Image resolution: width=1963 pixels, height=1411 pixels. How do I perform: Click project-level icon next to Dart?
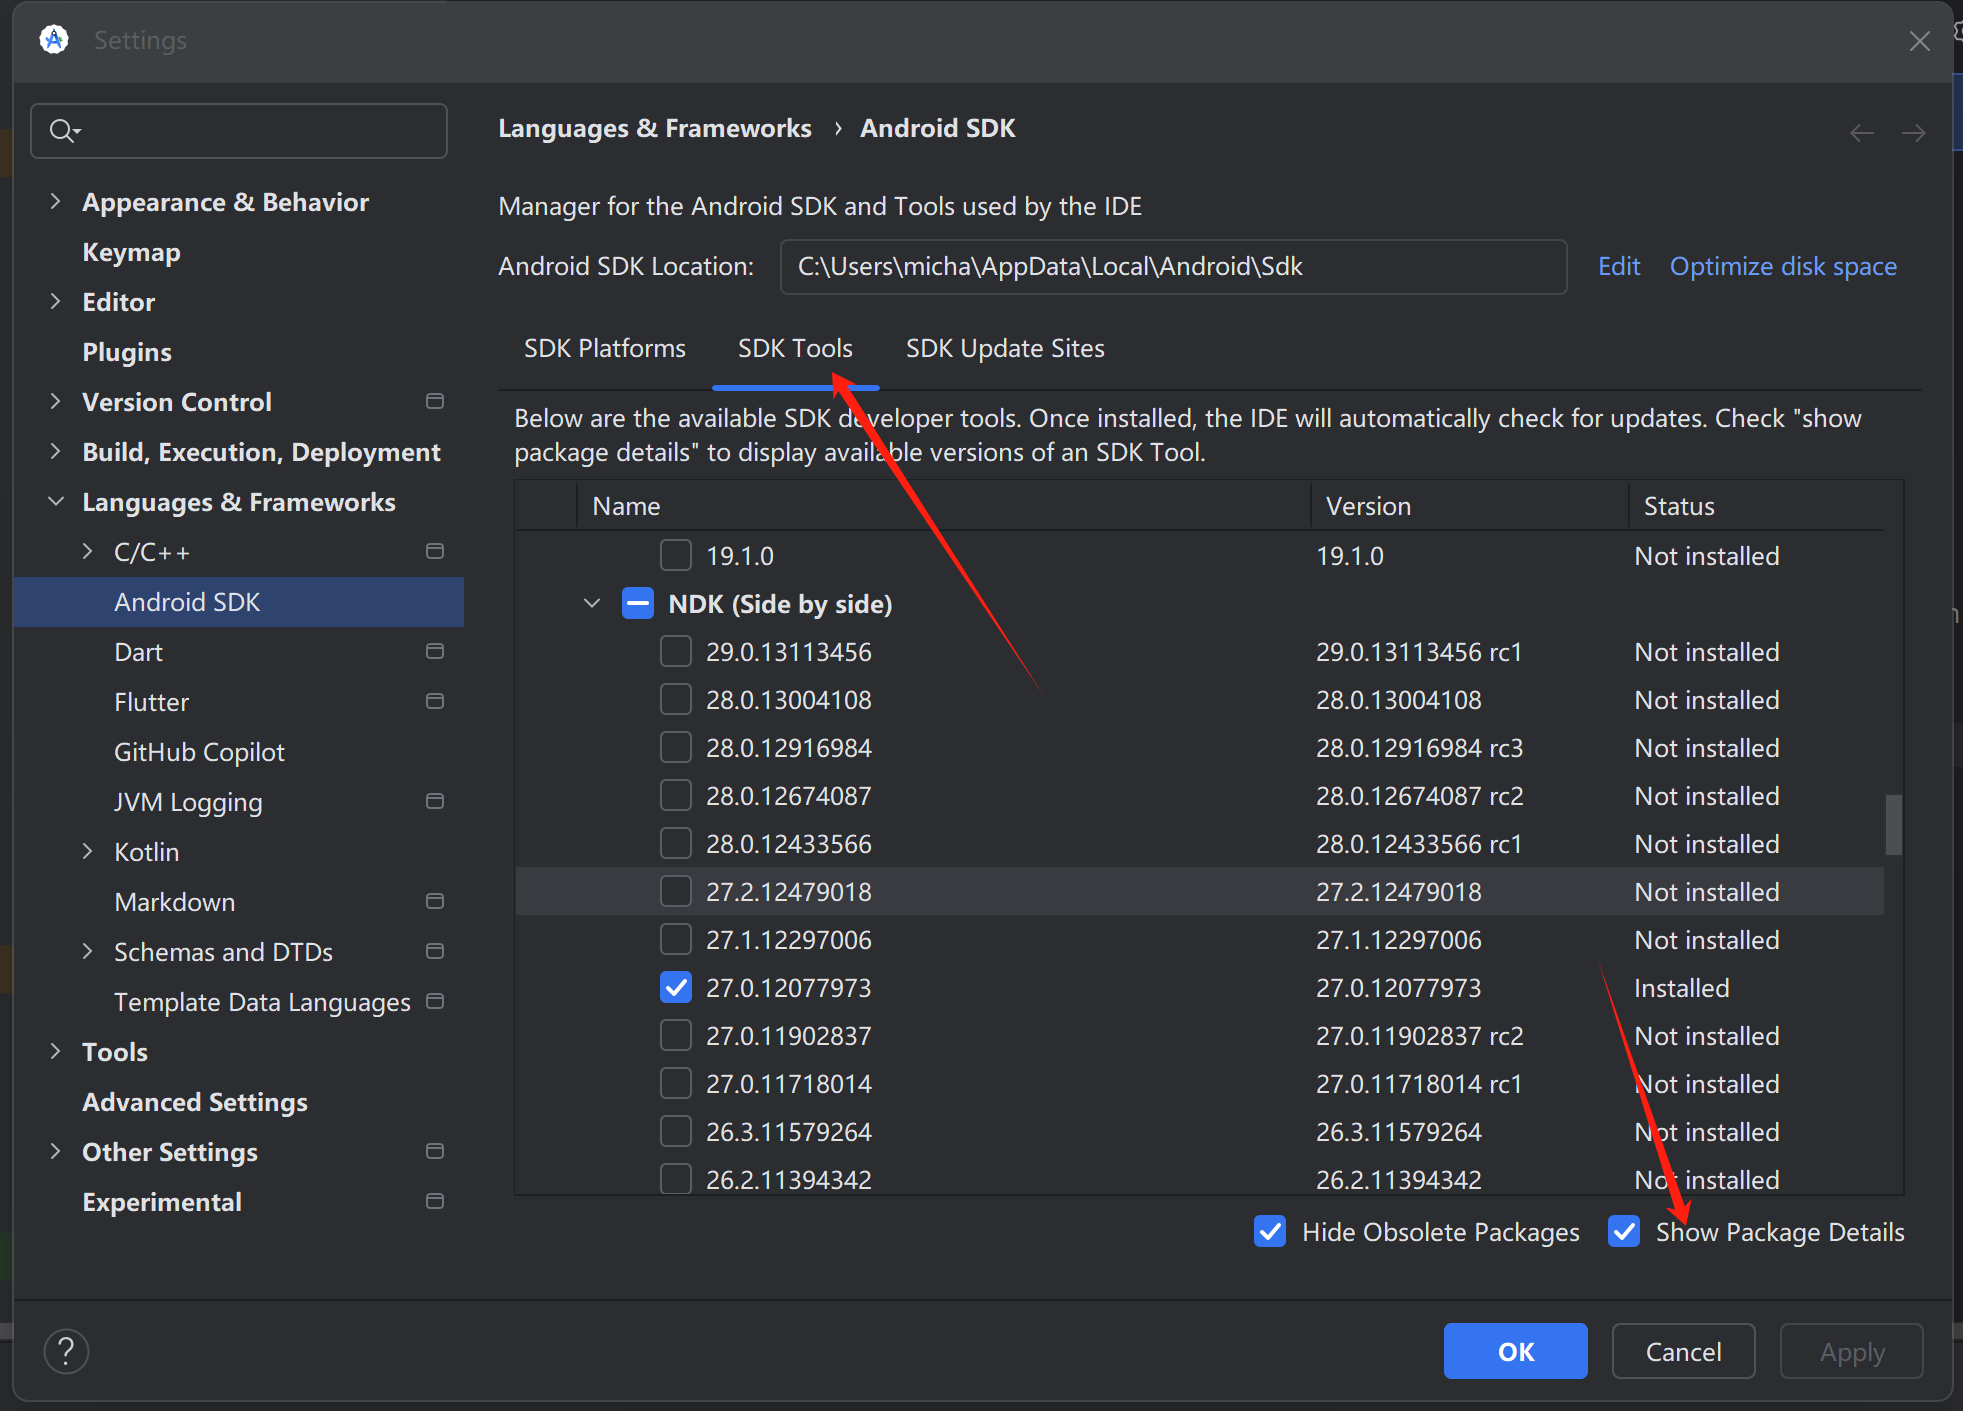435,651
